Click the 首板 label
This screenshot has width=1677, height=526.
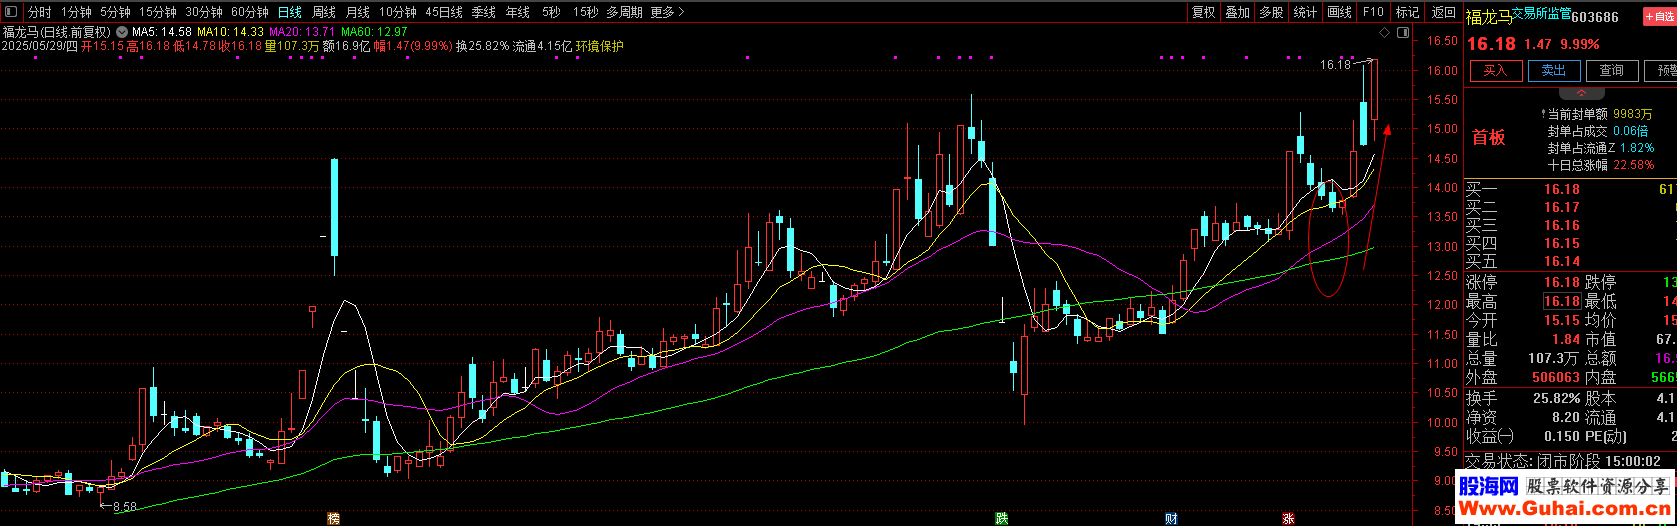tap(1488, 138)
